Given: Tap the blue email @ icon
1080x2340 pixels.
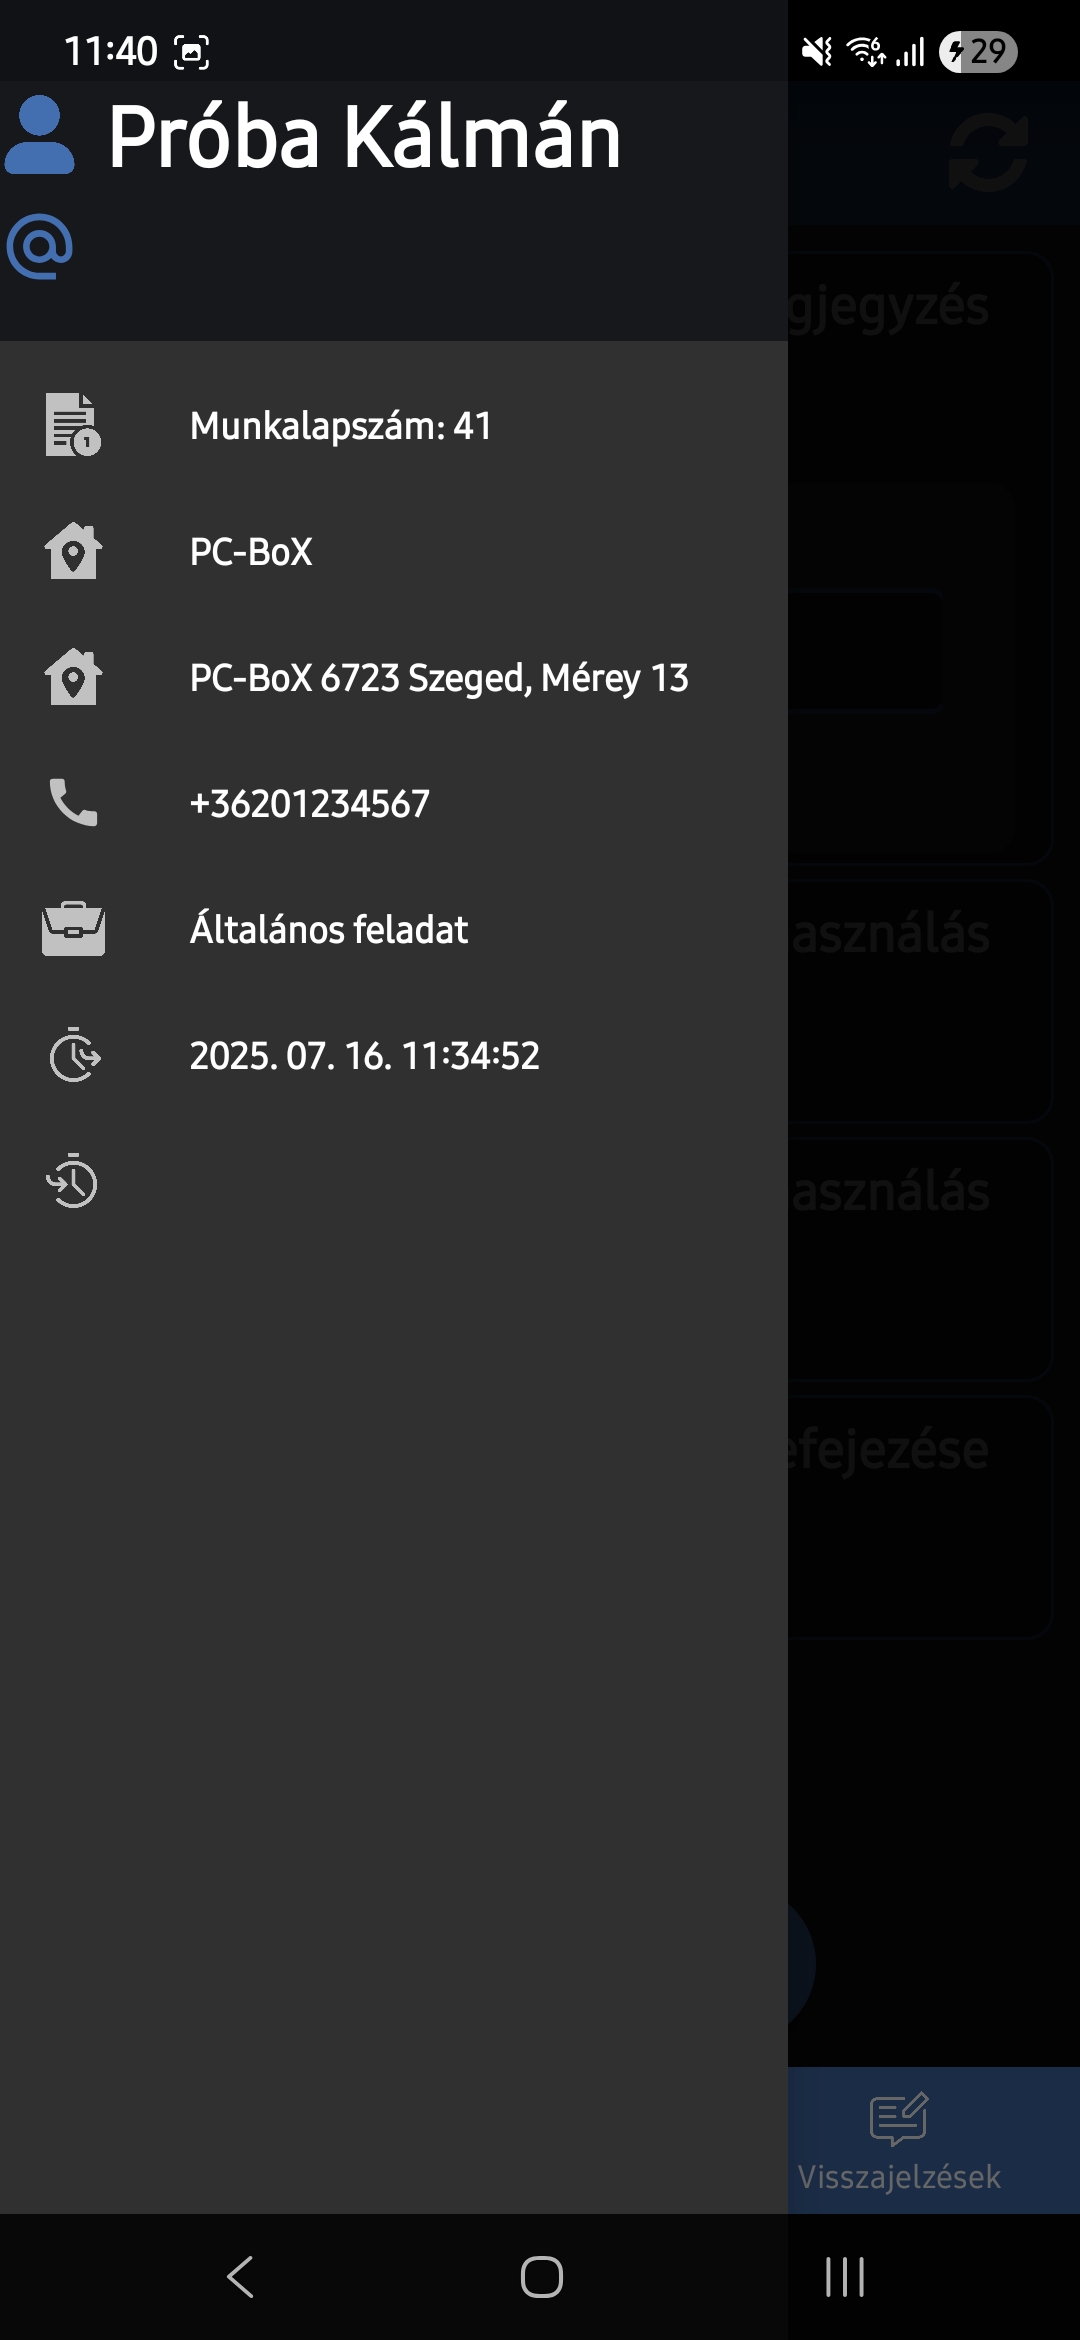Looking at the screenshot, I should (40, 246).
